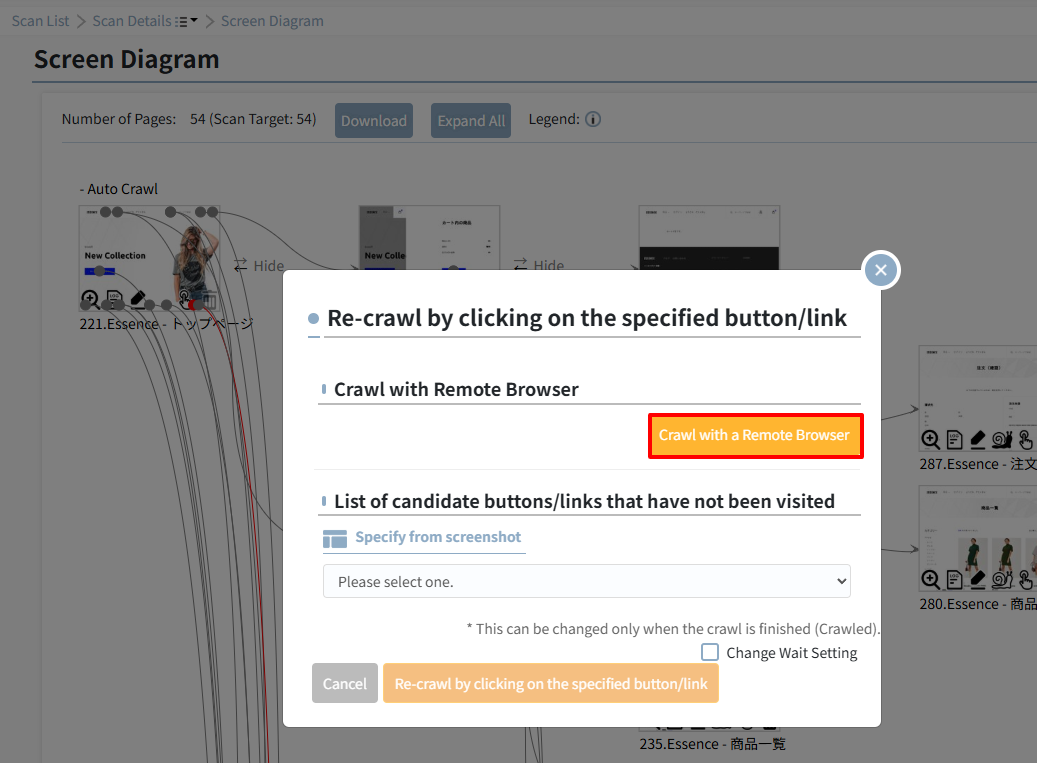Click the edit pencil icon on page 287
The height and width of the screenshot is (763, 1037).
tap(977, 439)
